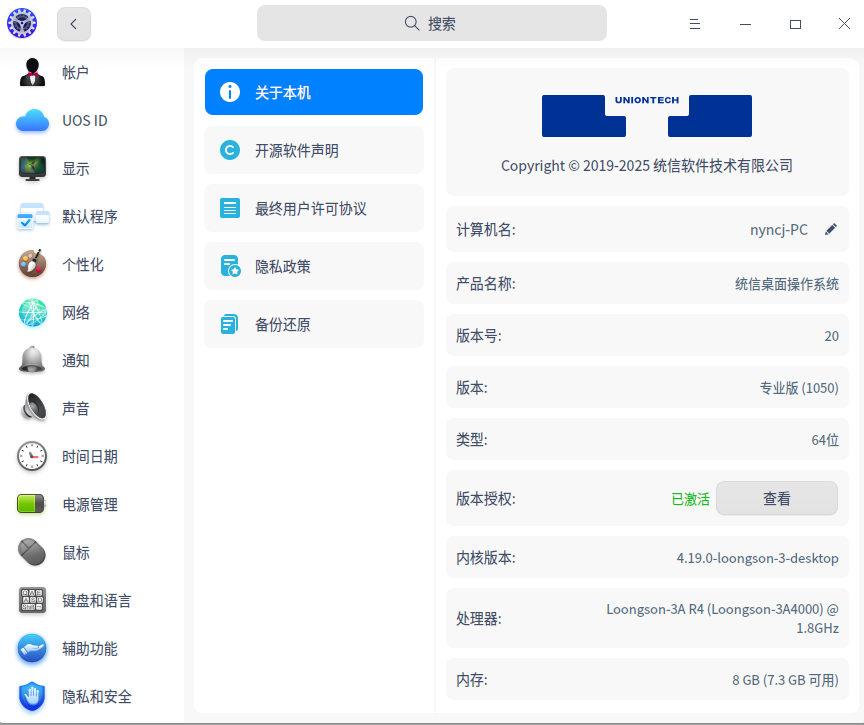This screenshot has width=864, height=725.
Task: Open the main menu hamburger icon
Action: point(695,24)
